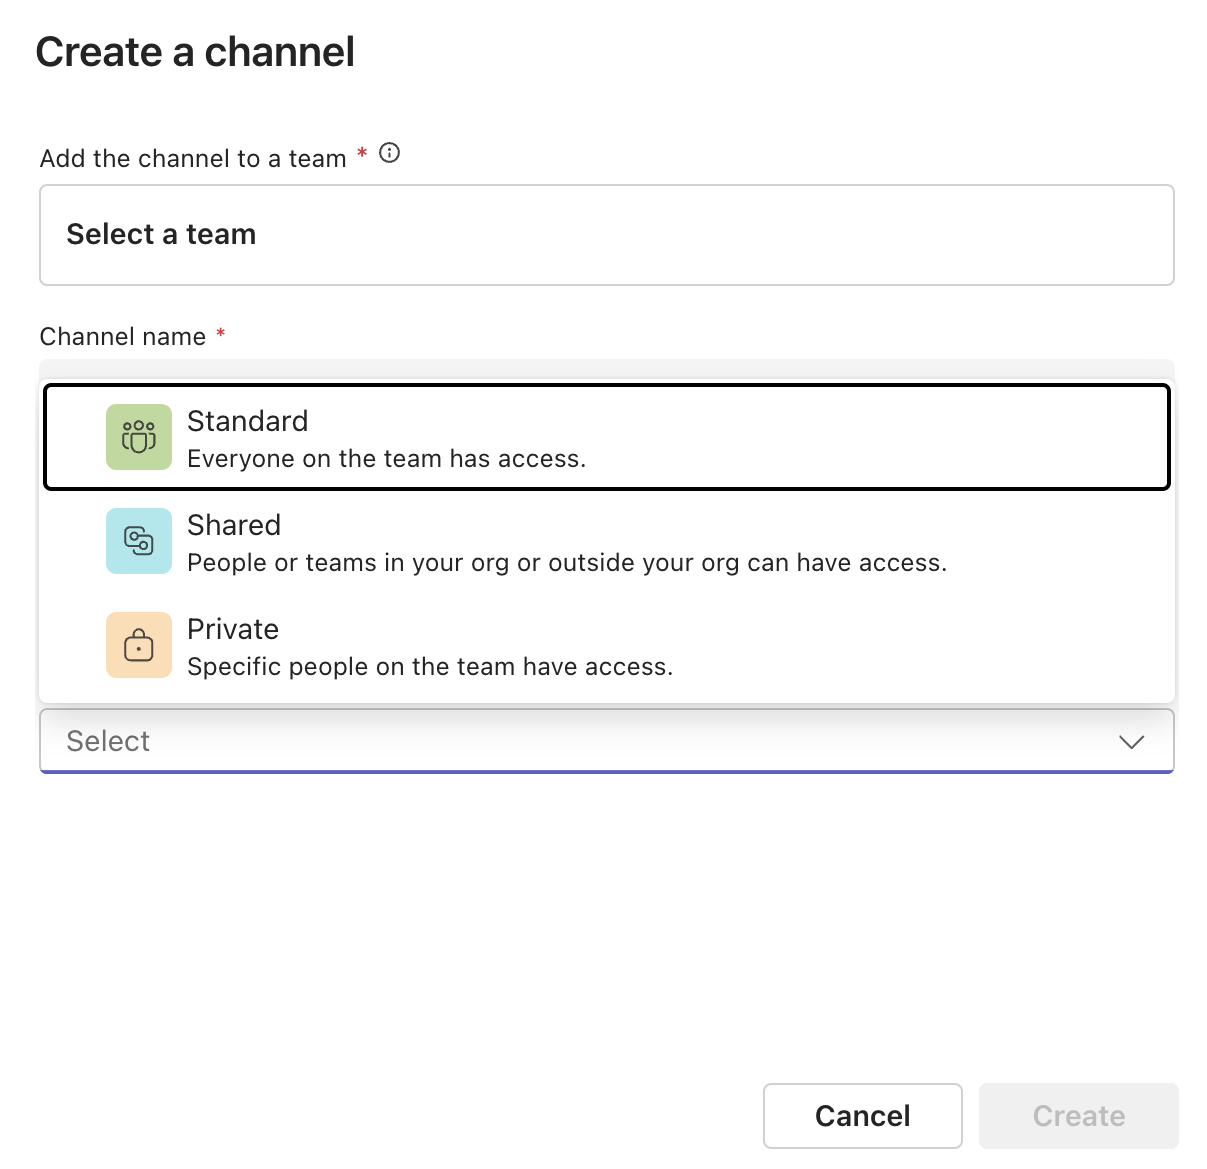The height and width of the screenshot is (1169, 1207).
Task: Click the info icon beside team label
Action: tap(390, 153)
